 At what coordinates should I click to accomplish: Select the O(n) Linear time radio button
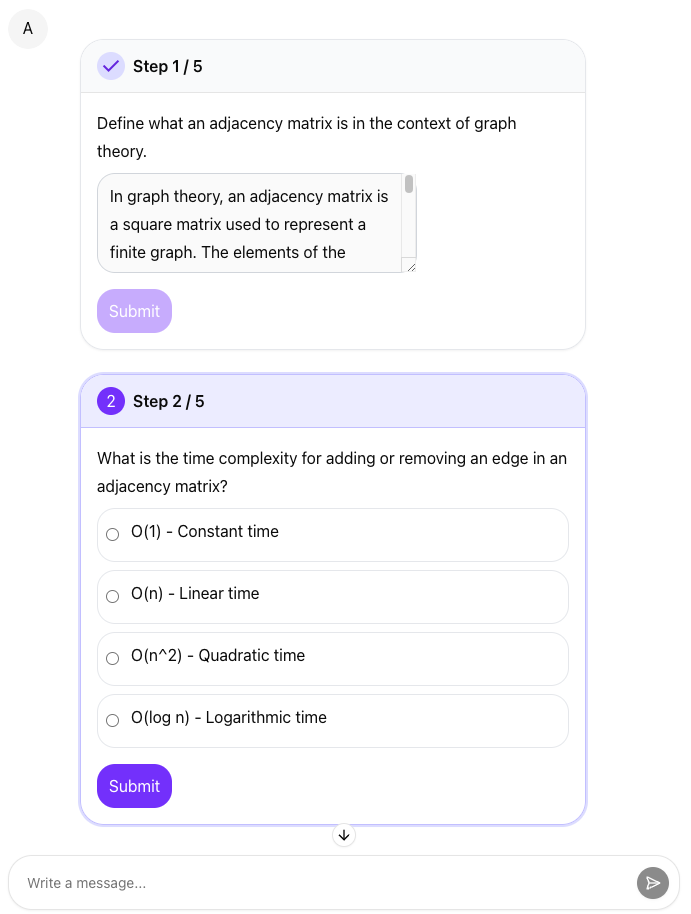[x=113, y=596]
